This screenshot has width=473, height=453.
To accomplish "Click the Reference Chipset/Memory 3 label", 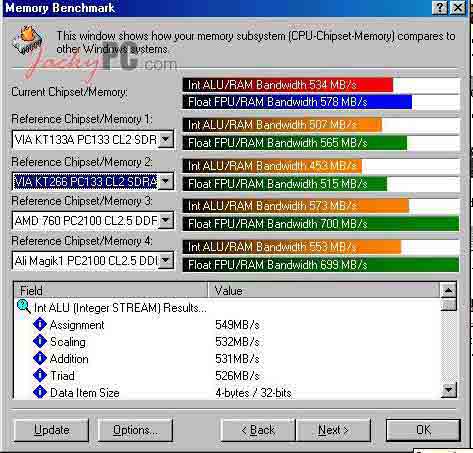I will (82, 201).
